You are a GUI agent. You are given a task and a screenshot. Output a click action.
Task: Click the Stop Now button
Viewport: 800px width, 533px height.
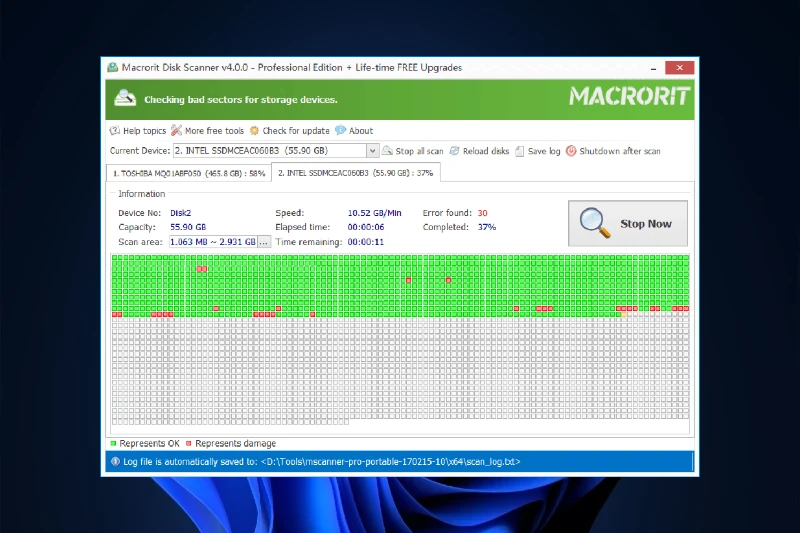(x=628, y=223)
